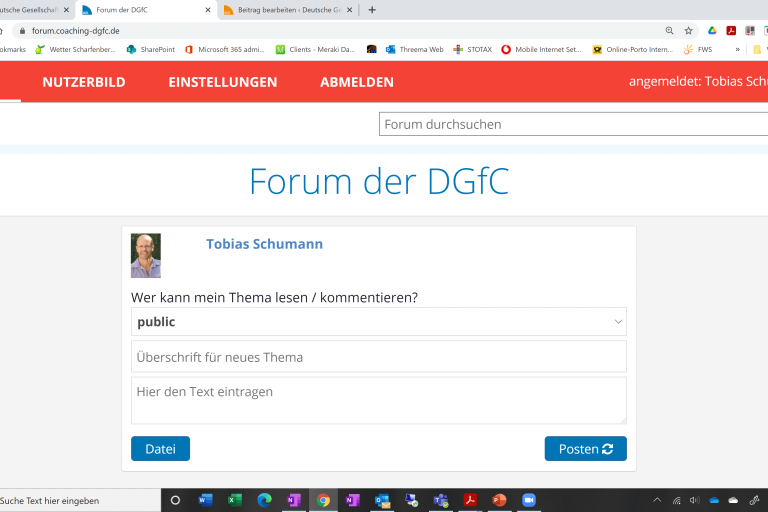Click the zoom magnifier icon in address bar
The width and height of the screenshot is (768, 512).
(669, 31)
